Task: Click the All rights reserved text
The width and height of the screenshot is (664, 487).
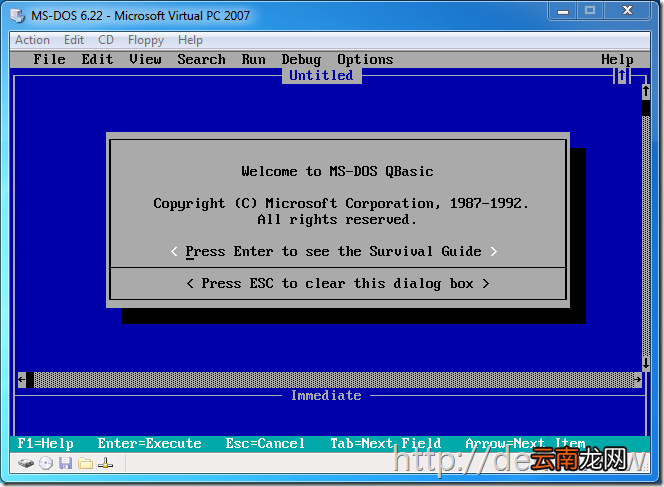Action: pos(337,219)
